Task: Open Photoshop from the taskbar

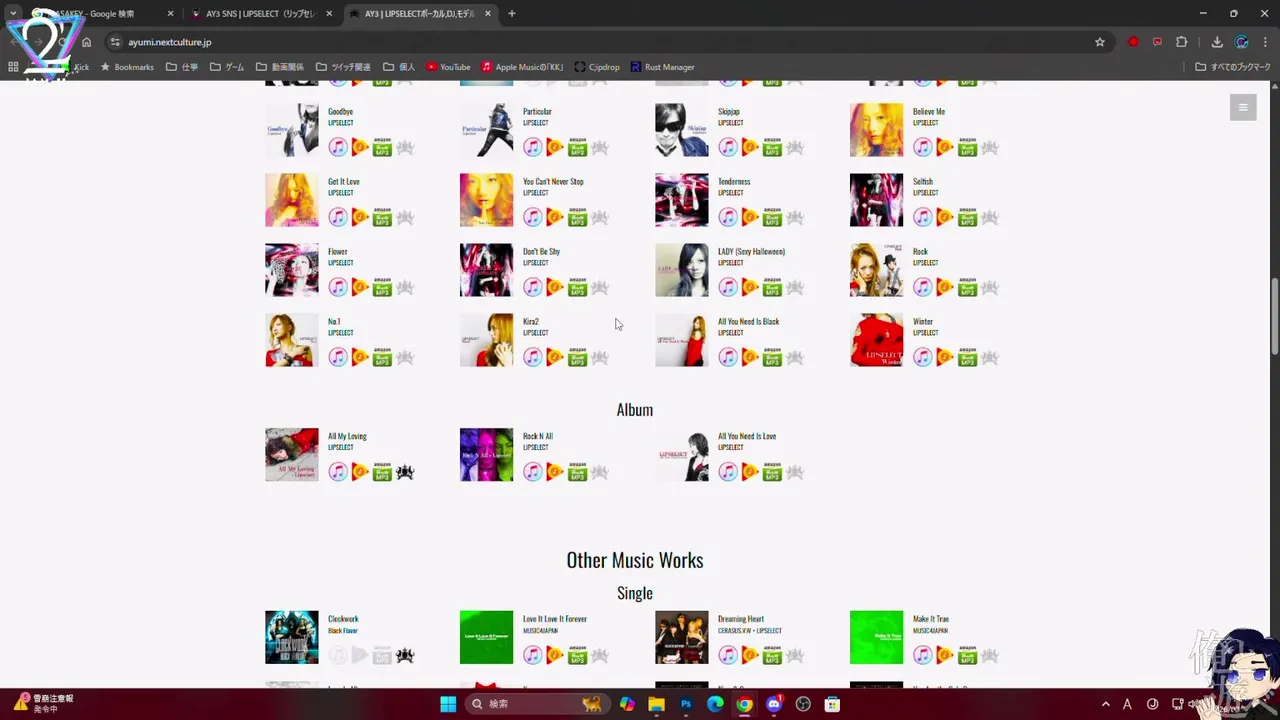Action: (x=686, y=704)
